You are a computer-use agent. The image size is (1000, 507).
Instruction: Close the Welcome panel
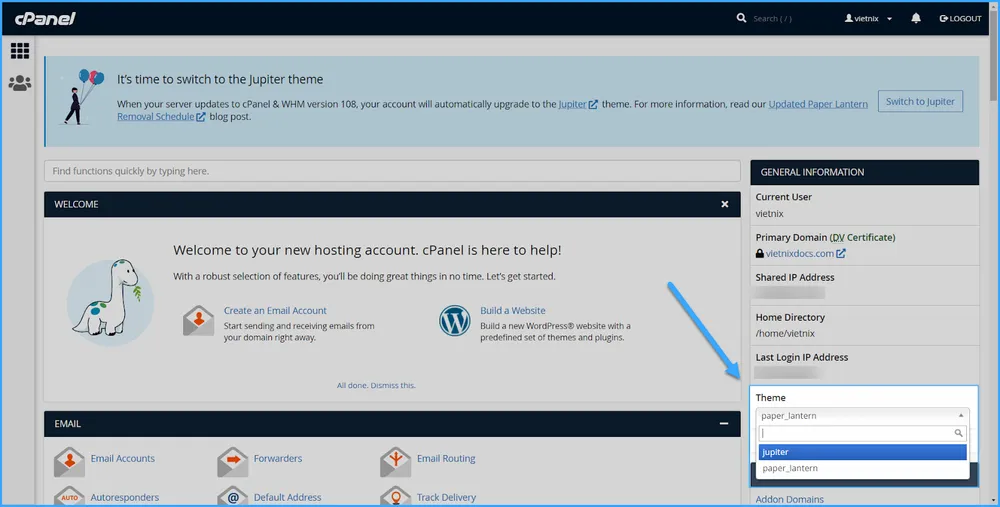pos(725,204)
